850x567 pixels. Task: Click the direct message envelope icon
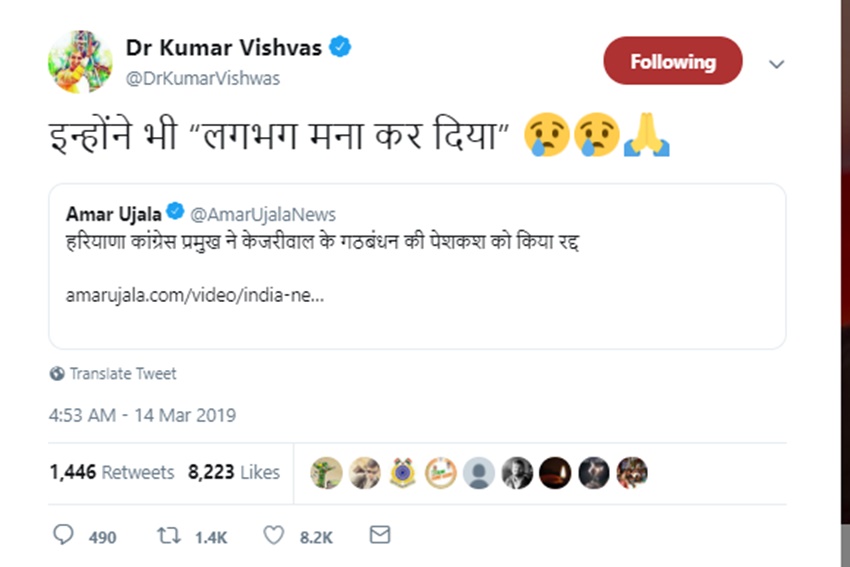pos(379,536)
